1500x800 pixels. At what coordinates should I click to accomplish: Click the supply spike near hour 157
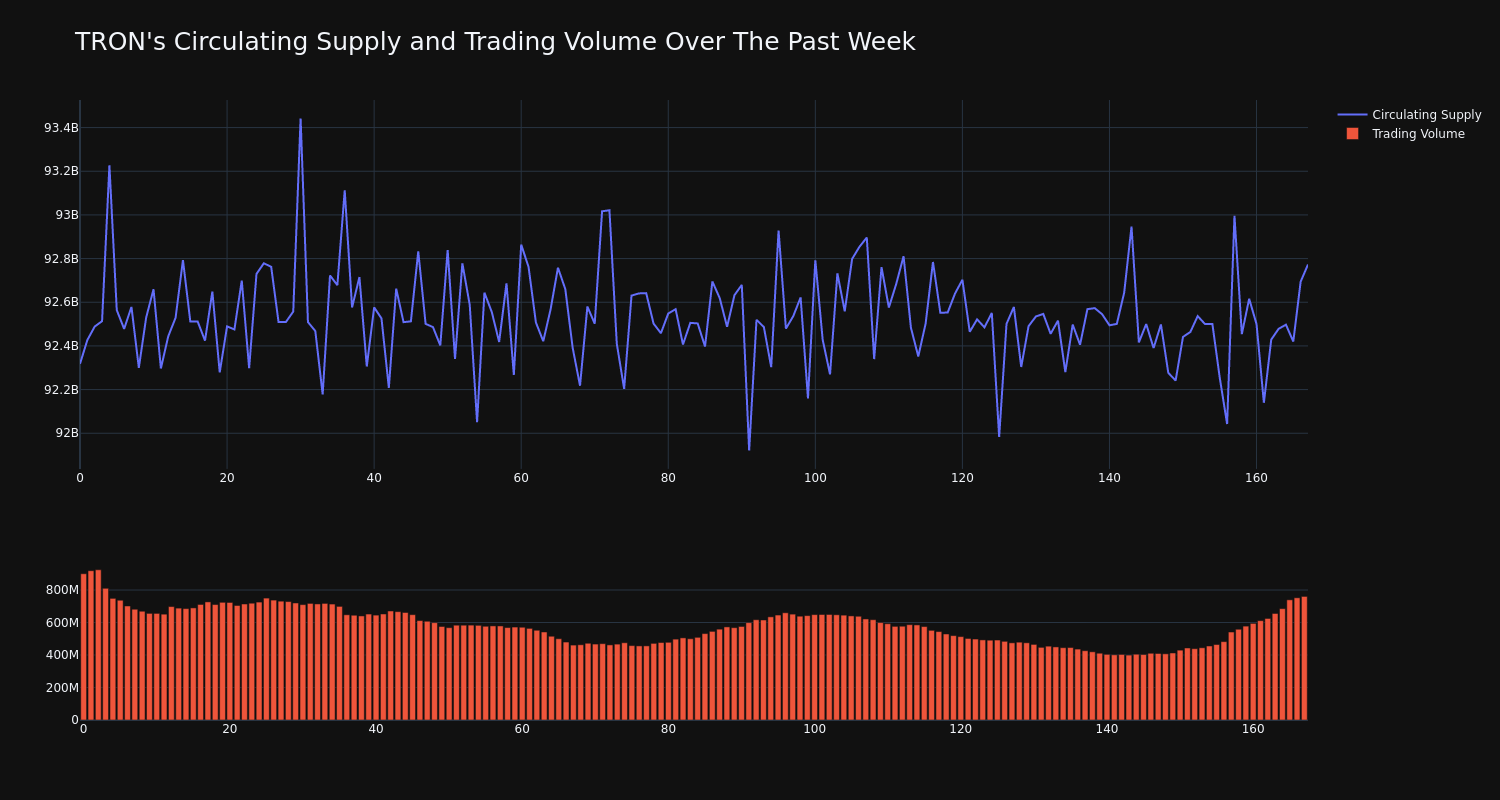coord(1234,217)
